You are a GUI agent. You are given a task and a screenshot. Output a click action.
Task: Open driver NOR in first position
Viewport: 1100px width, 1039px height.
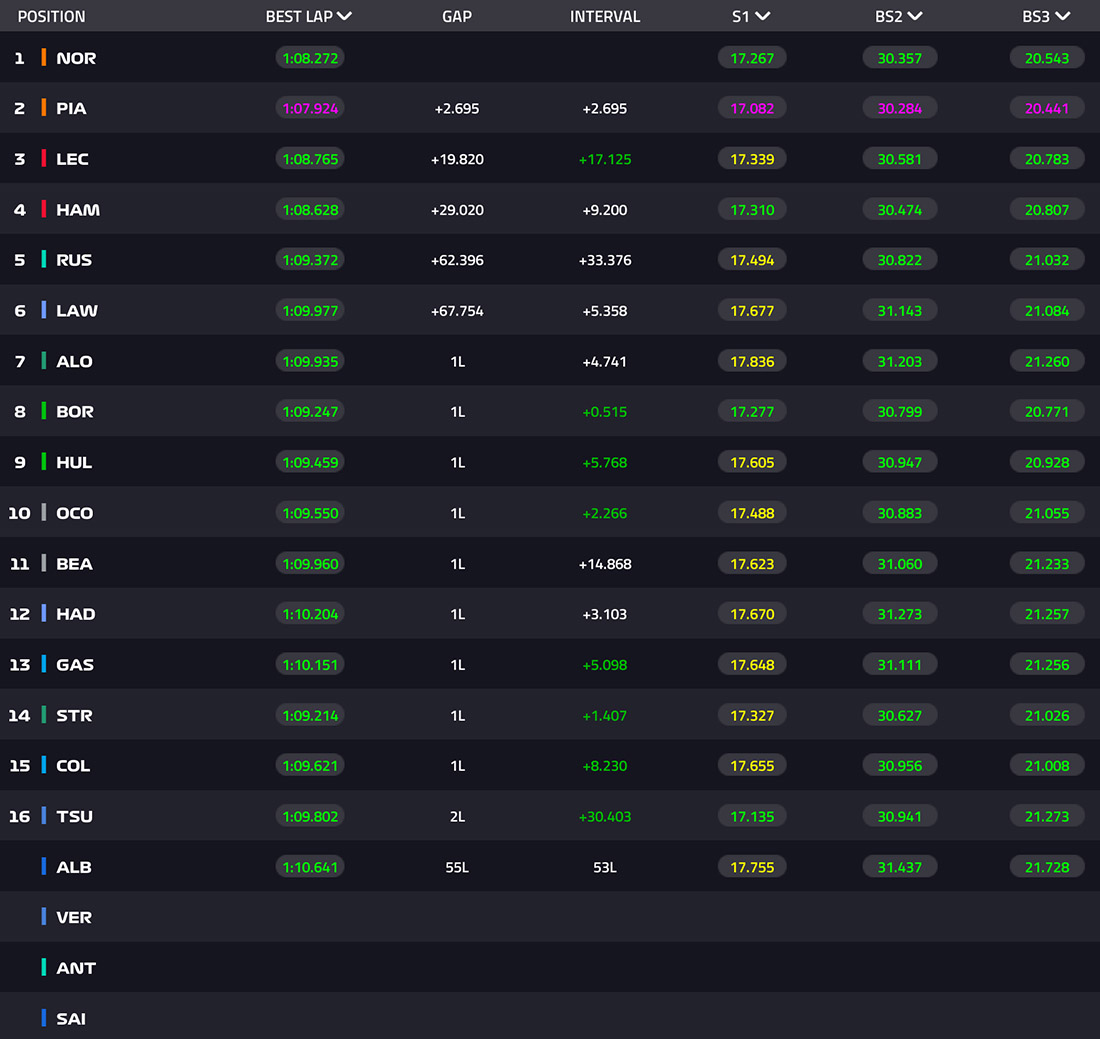pyautogui.click(x=76, y=58)
